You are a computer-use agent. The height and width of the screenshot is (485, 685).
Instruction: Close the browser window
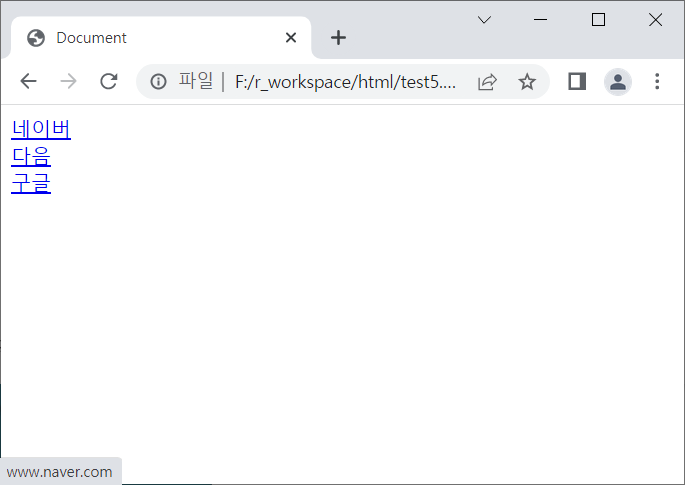pos(655,20)
